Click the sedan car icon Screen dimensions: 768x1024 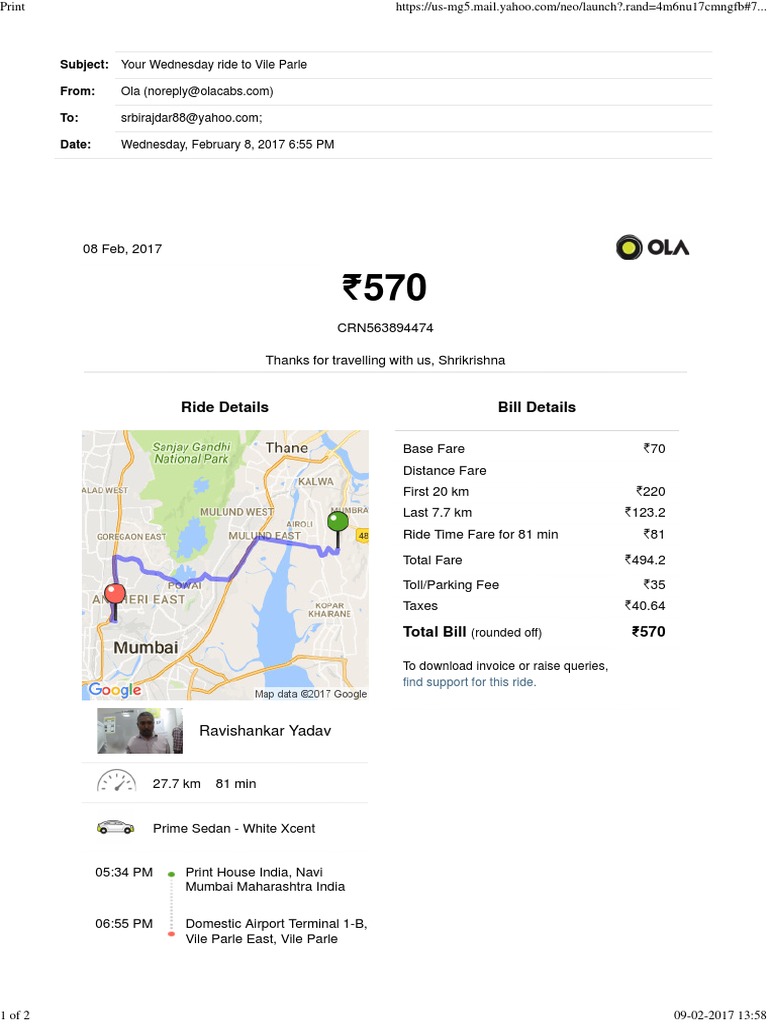point(115,827)
